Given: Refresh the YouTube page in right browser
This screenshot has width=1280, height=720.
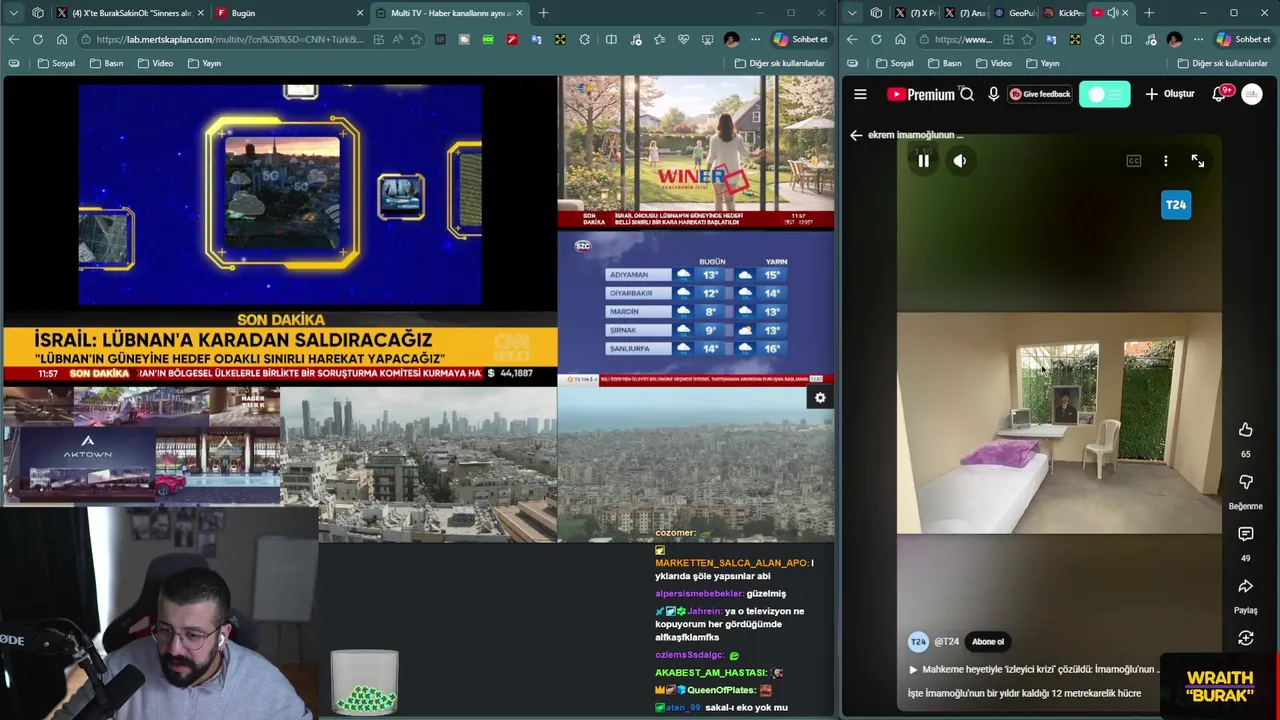Looking at the screenshot, I should [x=876, y=39].
